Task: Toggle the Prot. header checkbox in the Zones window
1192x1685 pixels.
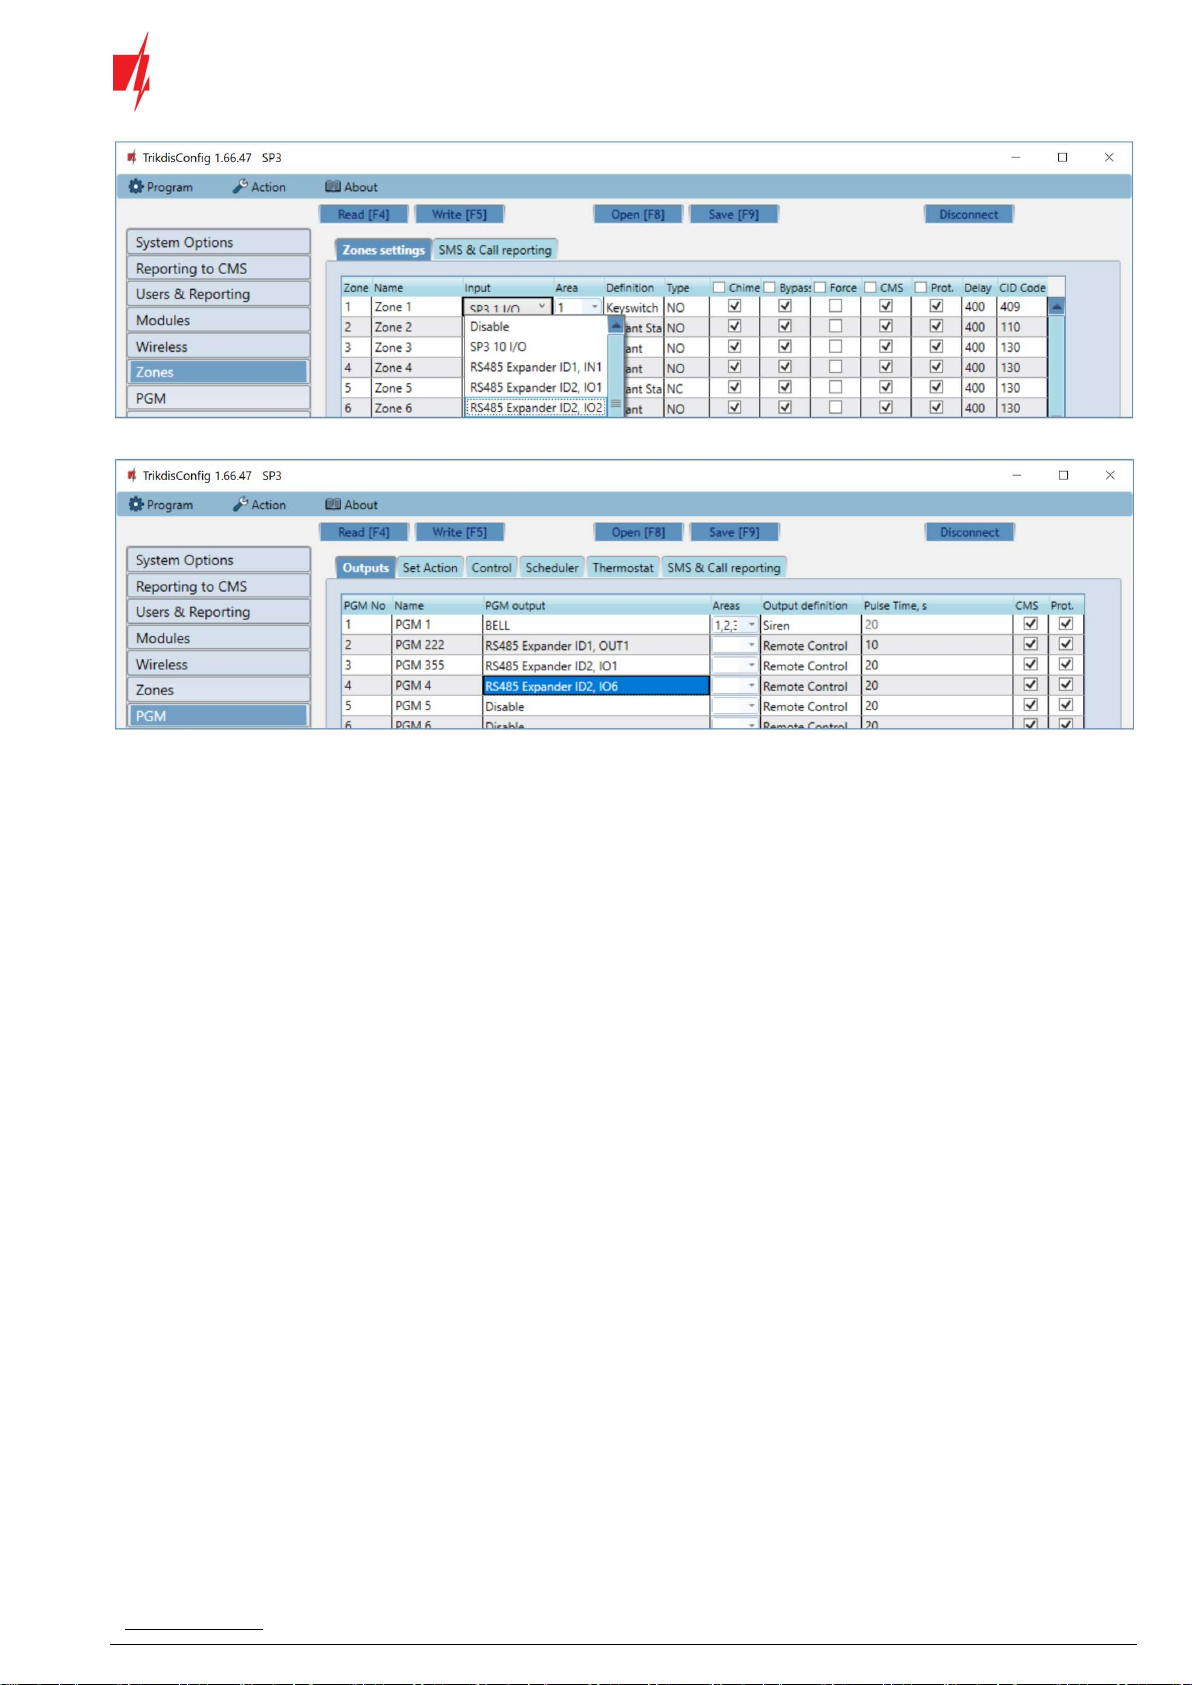Action: tap(921, 288)
